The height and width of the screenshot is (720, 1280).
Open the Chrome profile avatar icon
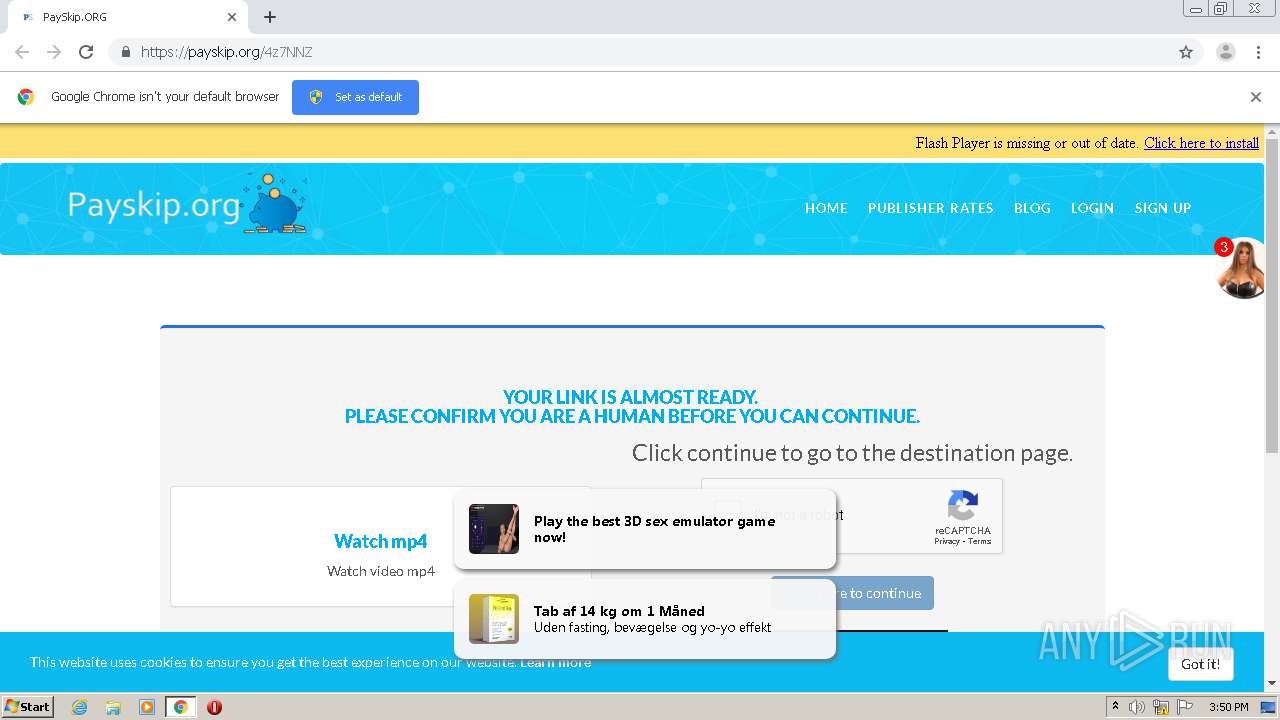pos(1225,52)
